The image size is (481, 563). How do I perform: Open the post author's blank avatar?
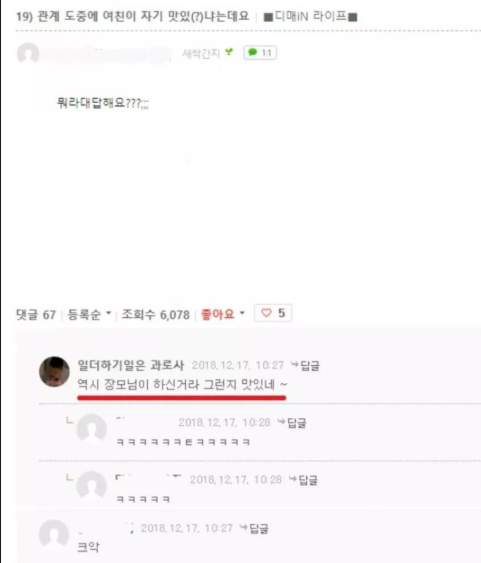[x=28, y=54]
